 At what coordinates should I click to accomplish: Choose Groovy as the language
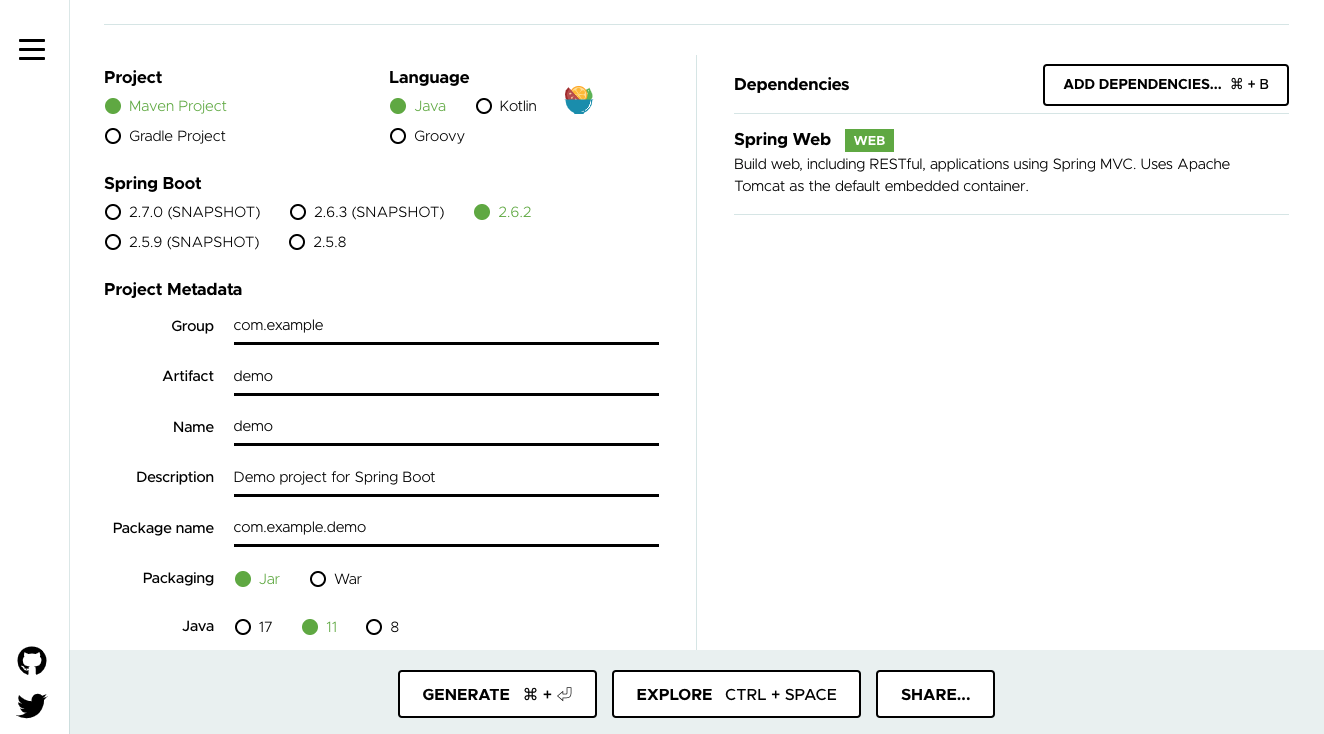click(x=427, y=136)
